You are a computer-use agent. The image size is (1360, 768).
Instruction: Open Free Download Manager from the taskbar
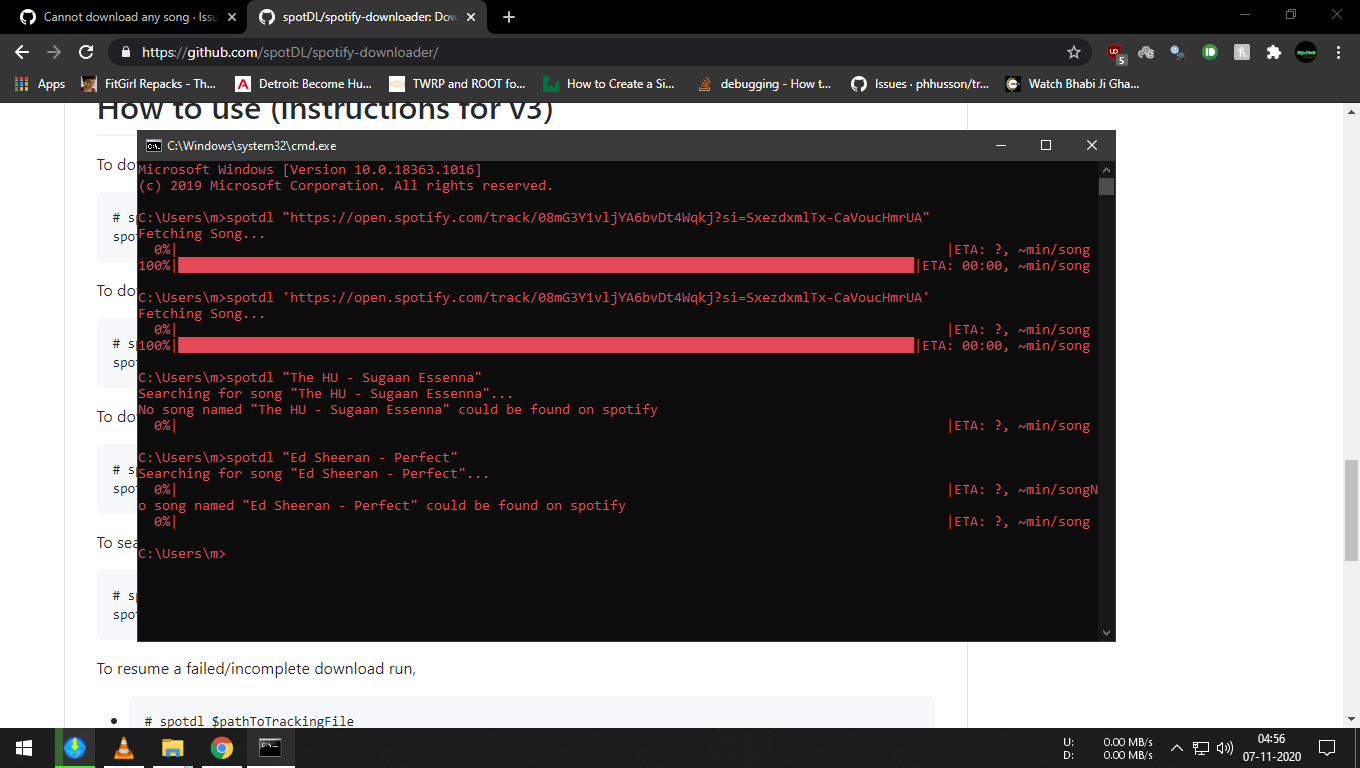point(75,748)
